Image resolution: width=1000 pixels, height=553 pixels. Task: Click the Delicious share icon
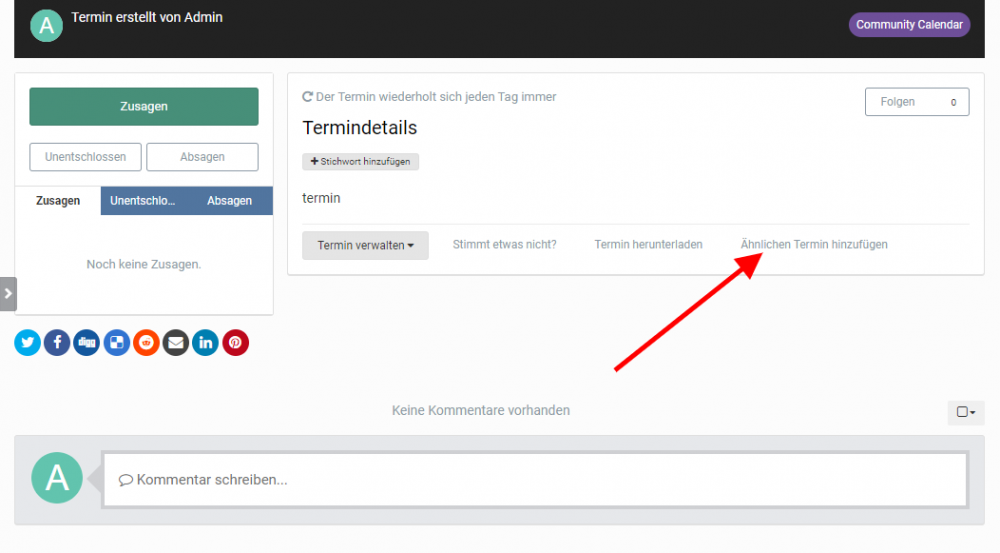[117, 343]
